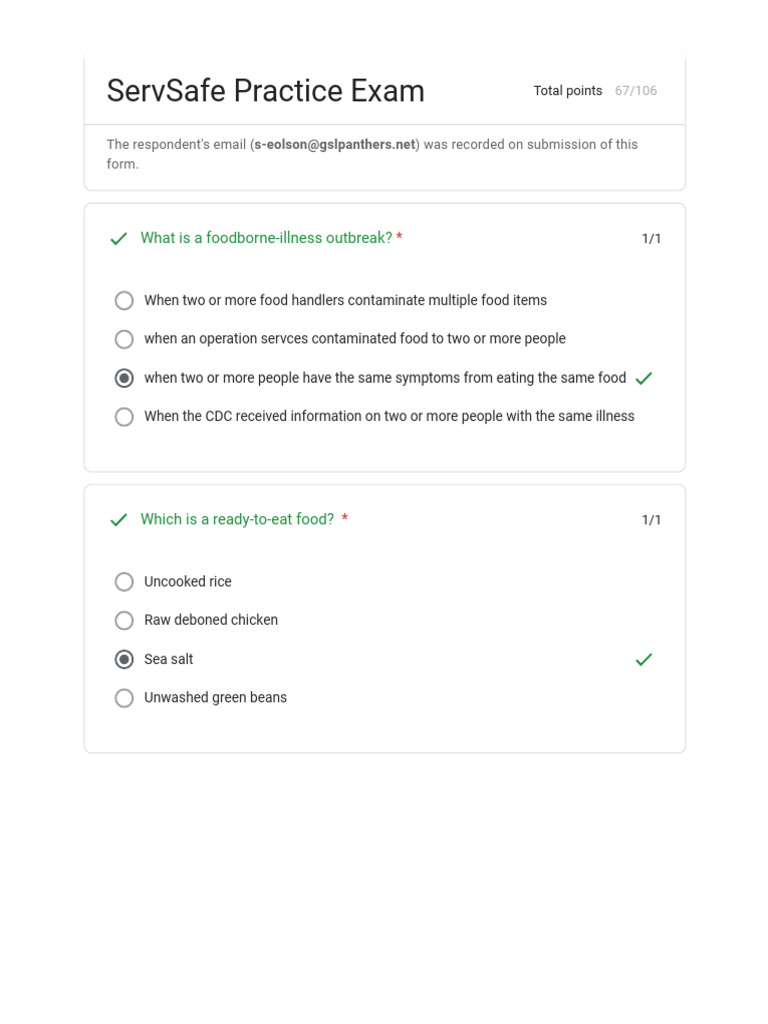This screenshot has width=768, height=1024.
Task: Pick the 'CDC received information' radio option
Action: pos(124,416)
